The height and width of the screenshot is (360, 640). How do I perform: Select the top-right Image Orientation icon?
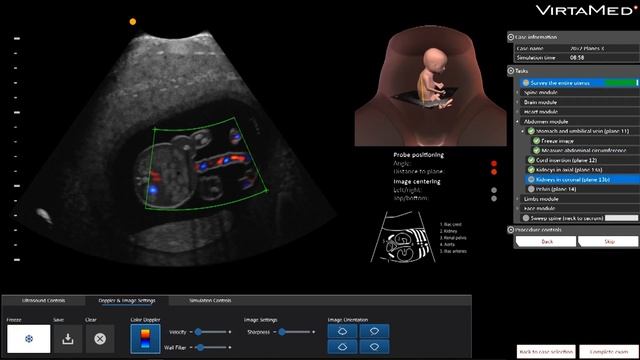(374, 331)
